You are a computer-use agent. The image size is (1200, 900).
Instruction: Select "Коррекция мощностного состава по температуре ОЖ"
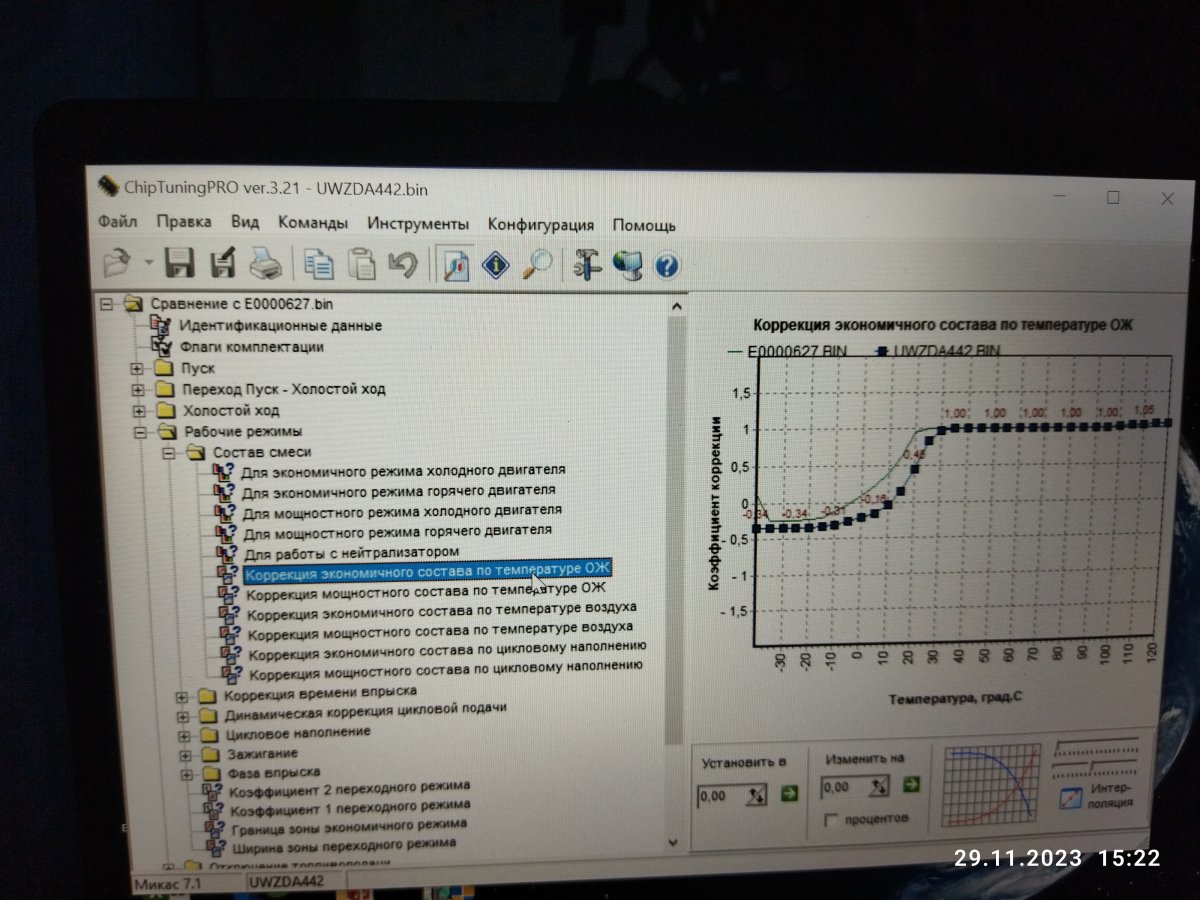click(426, 592)
